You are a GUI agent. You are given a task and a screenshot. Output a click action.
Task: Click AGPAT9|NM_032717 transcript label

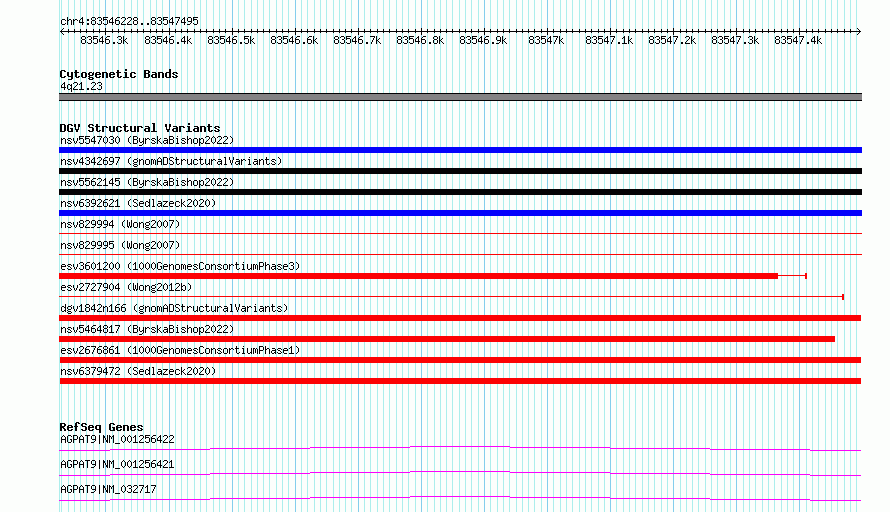[x=108, y=489]
